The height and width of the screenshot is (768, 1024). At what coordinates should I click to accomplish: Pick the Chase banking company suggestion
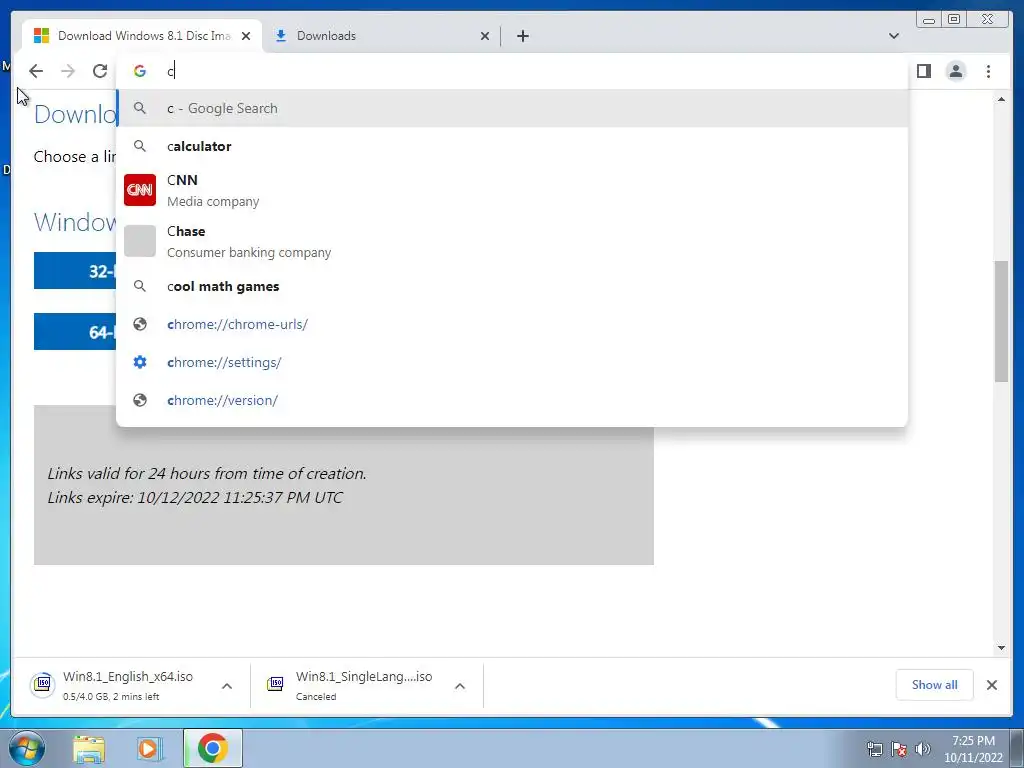click(x=512, y=242)
